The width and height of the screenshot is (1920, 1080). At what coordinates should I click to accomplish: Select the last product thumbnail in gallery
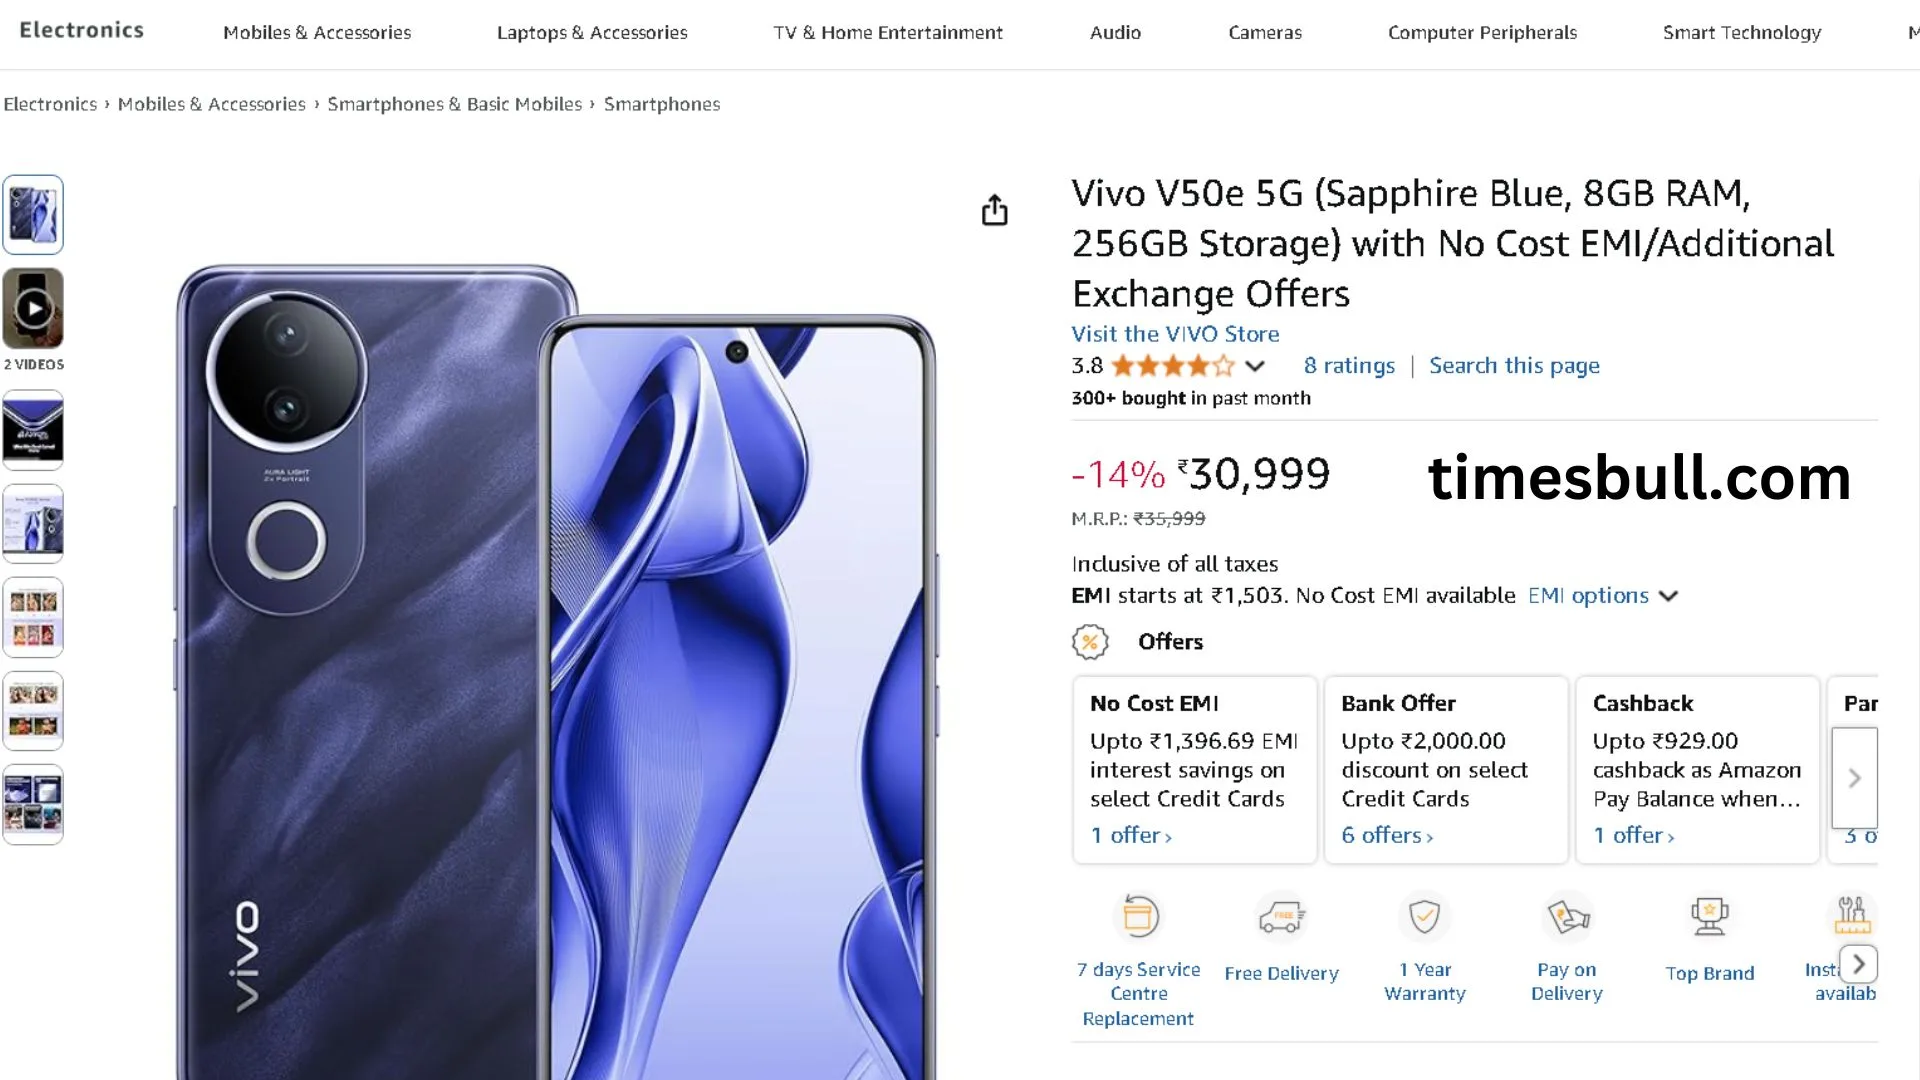[33, 804]
